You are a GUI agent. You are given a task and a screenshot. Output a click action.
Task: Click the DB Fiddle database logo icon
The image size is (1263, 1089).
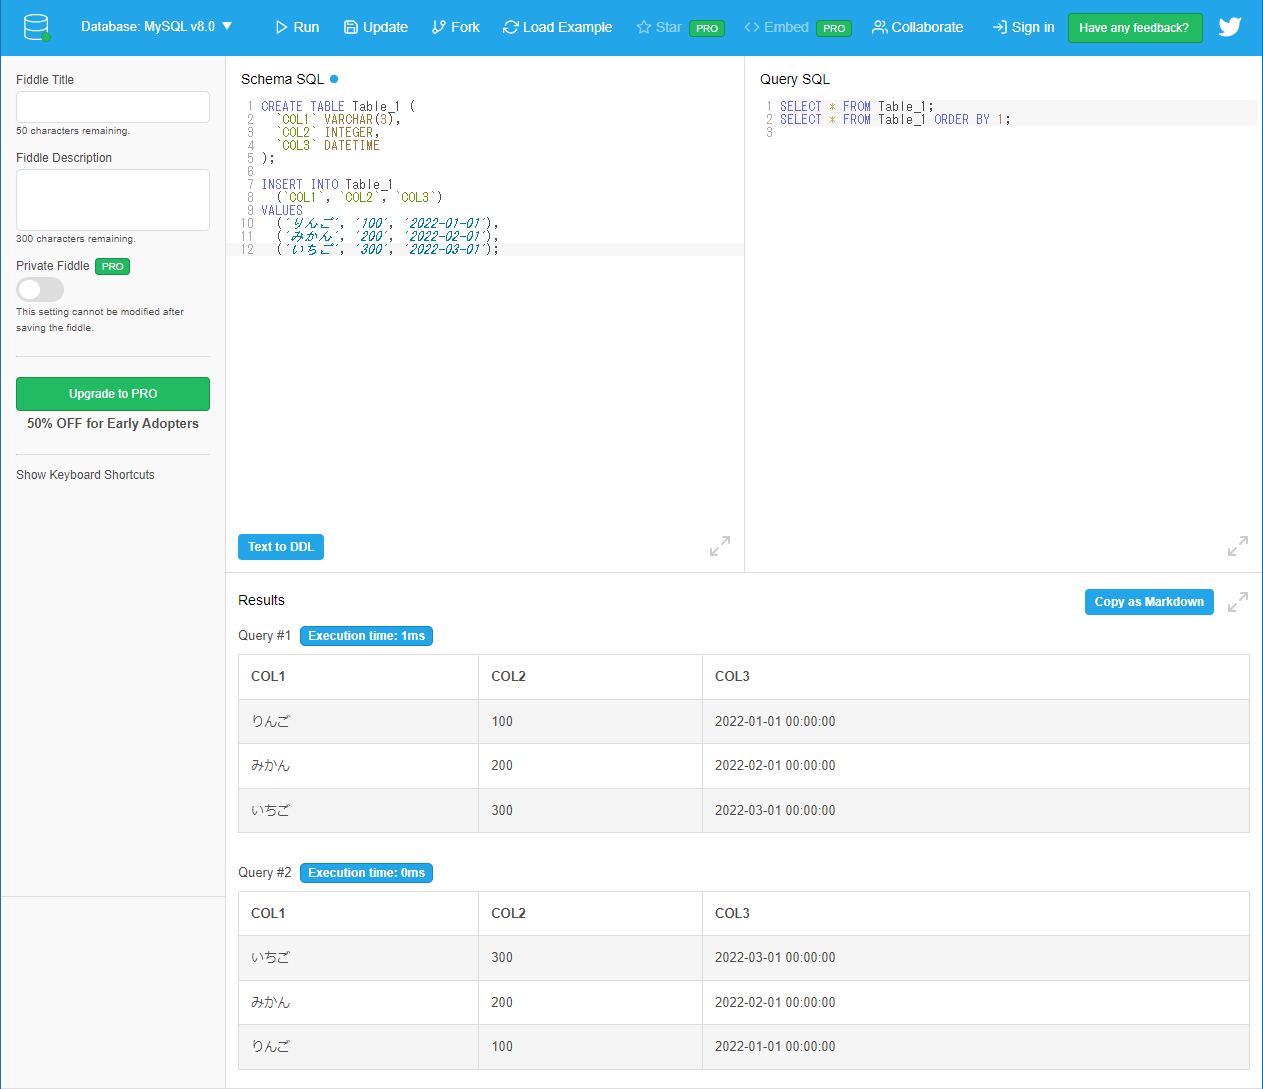[37, 27]
